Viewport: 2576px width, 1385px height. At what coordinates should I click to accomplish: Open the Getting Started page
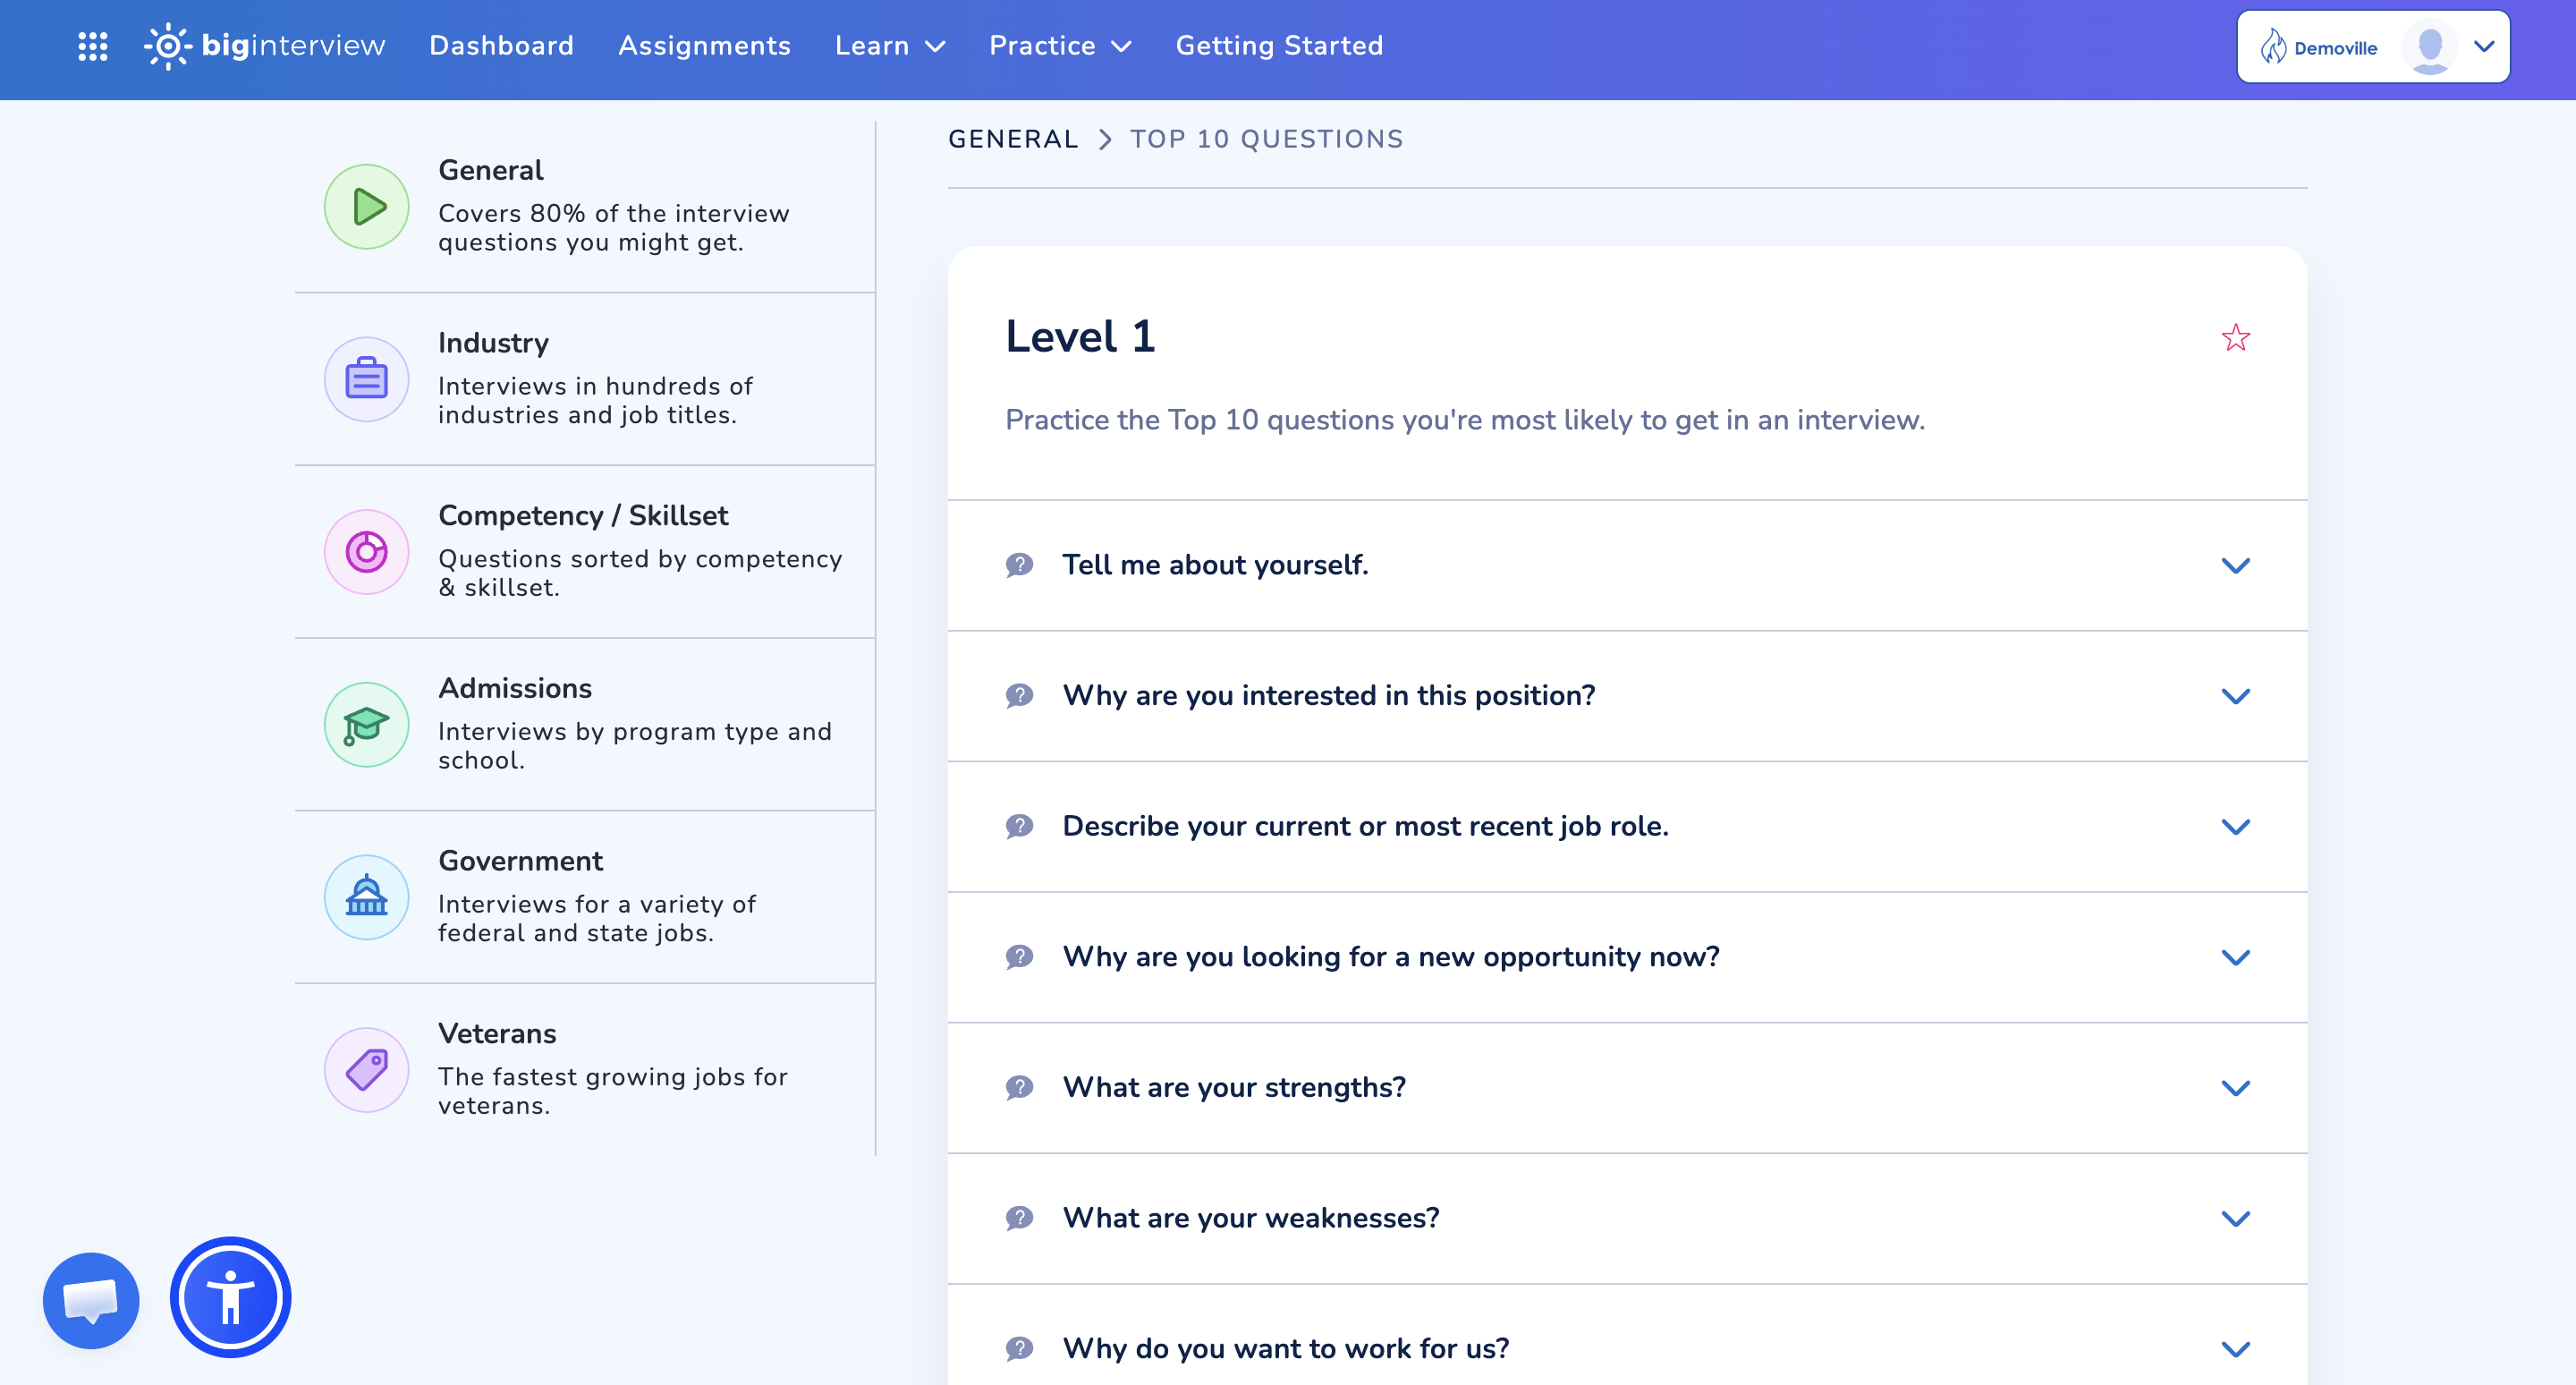point(1279,45)
